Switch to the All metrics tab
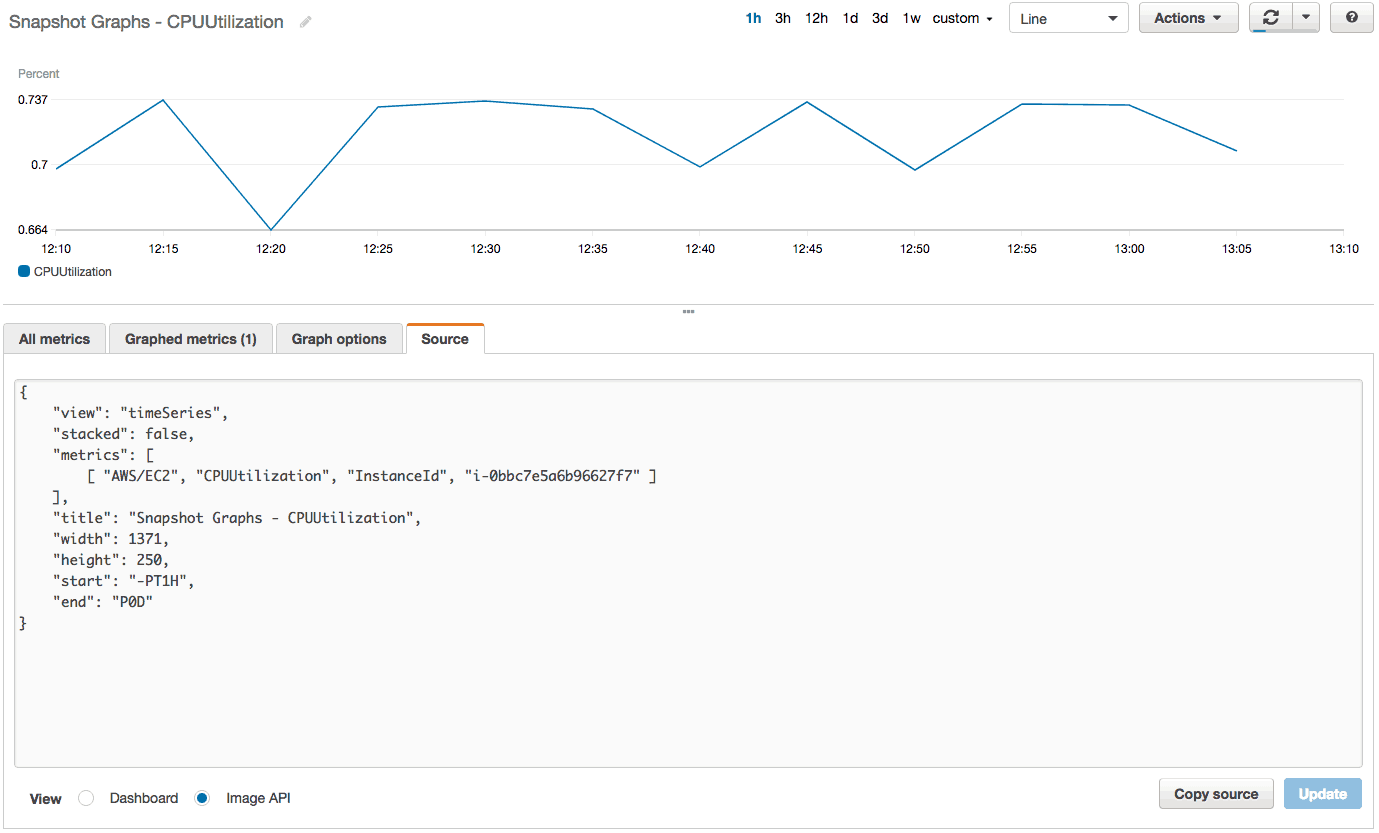Image resolution: width=1379 pixels, height=833 pixels. point(54,338)
